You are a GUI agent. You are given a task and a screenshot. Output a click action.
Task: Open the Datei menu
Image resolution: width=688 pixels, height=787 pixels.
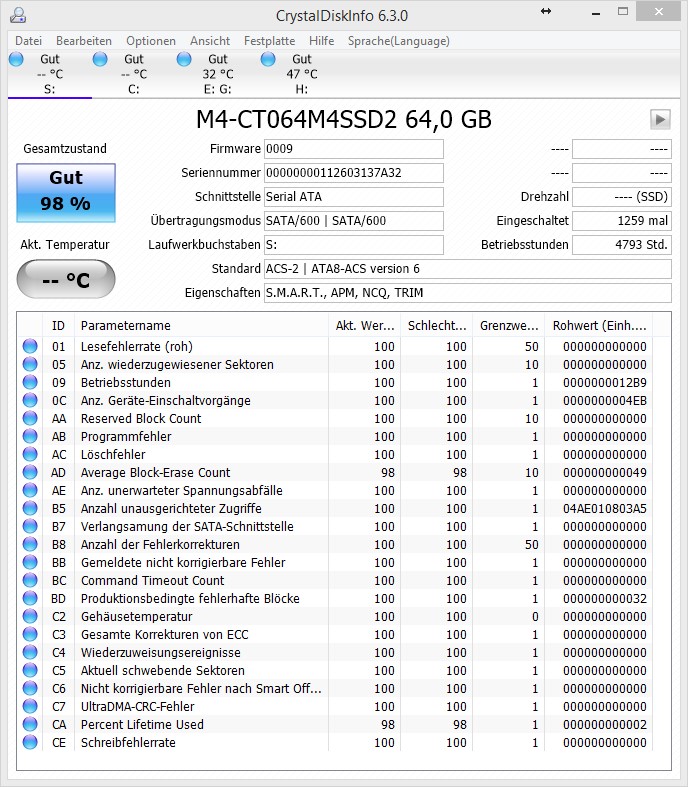pyautogui.click(x=28, y=41)
